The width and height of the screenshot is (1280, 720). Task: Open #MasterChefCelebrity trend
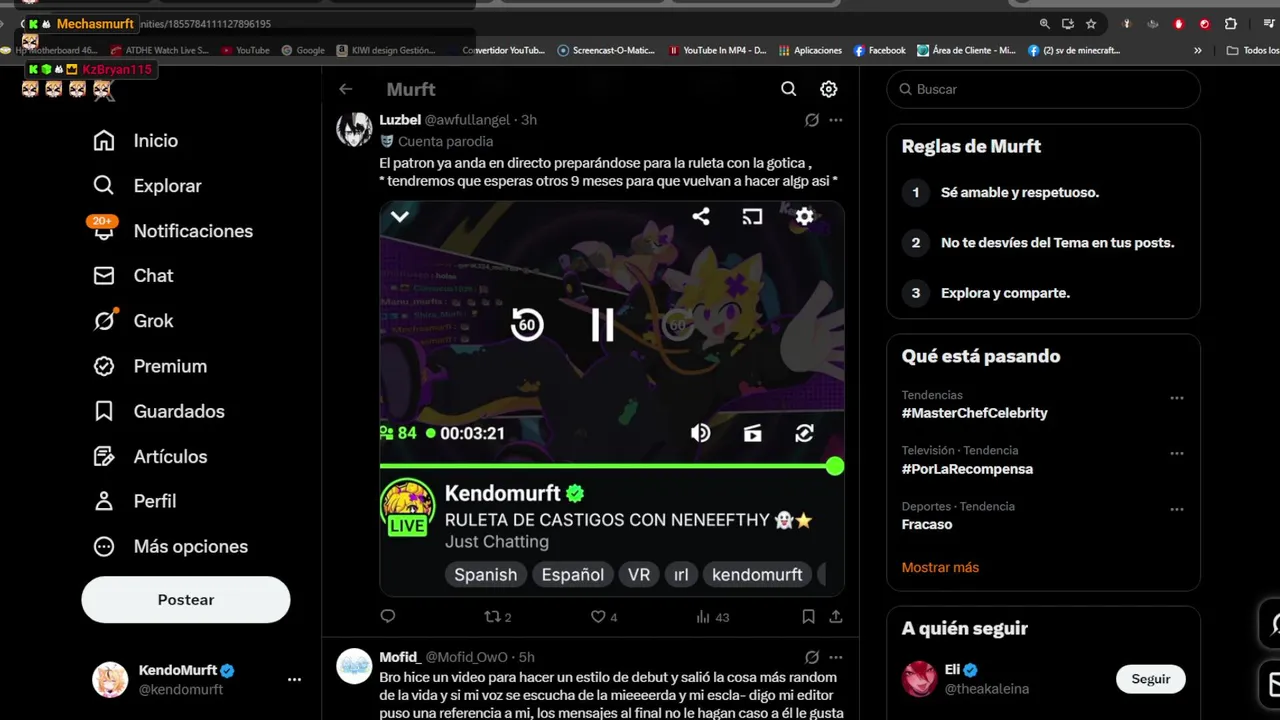click(x=974, y=413)
